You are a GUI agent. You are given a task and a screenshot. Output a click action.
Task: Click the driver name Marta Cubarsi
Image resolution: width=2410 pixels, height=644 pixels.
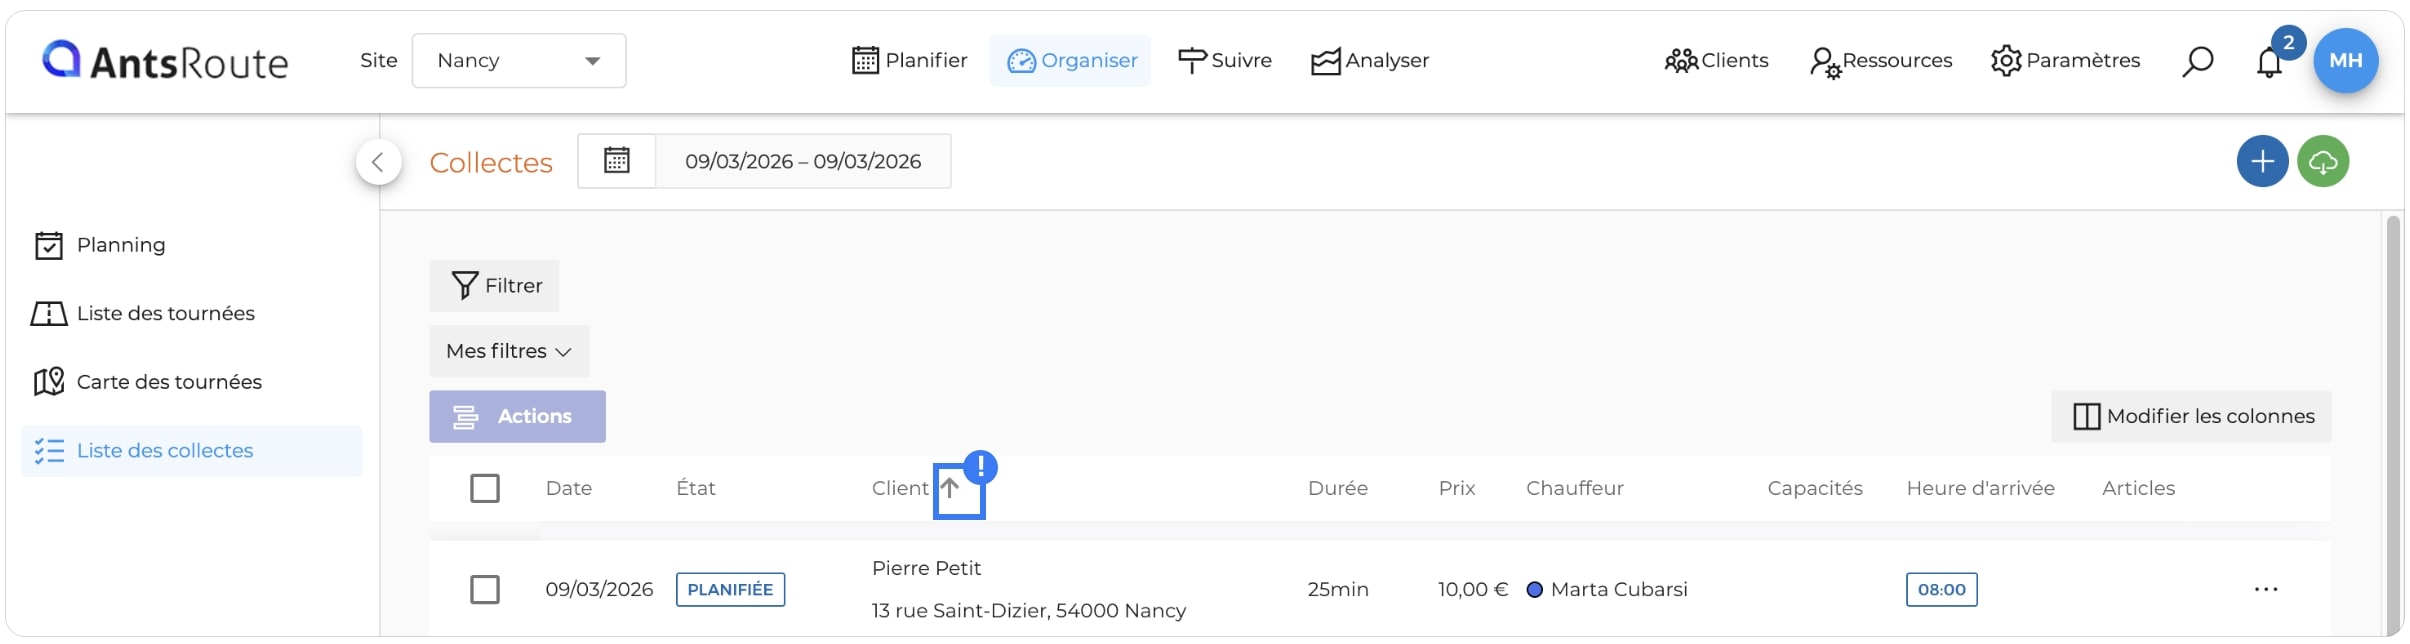[x=1619, y=589]
